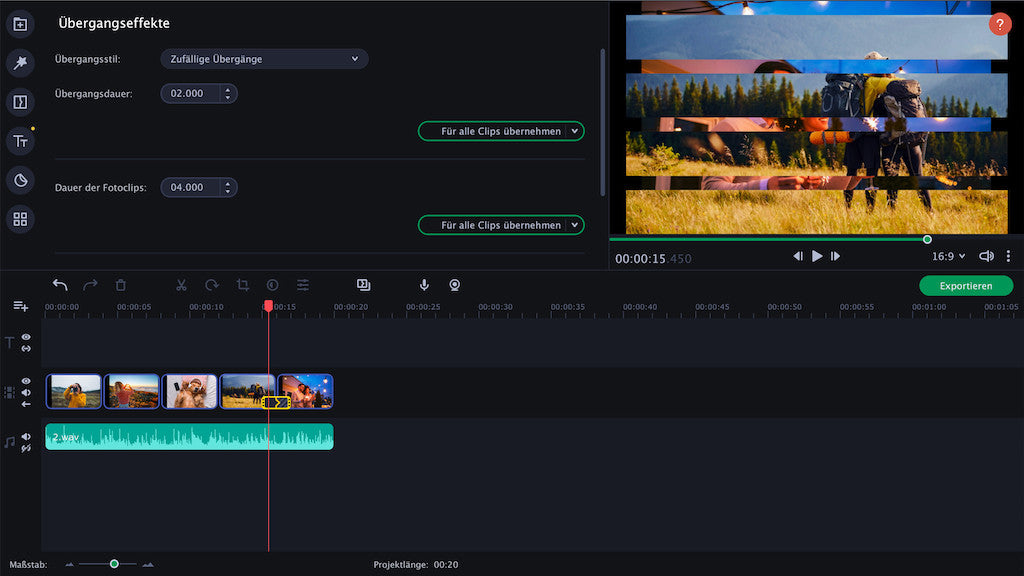
Task: Open the Übergangsstil dropdown
Action: tap(264, 59)
